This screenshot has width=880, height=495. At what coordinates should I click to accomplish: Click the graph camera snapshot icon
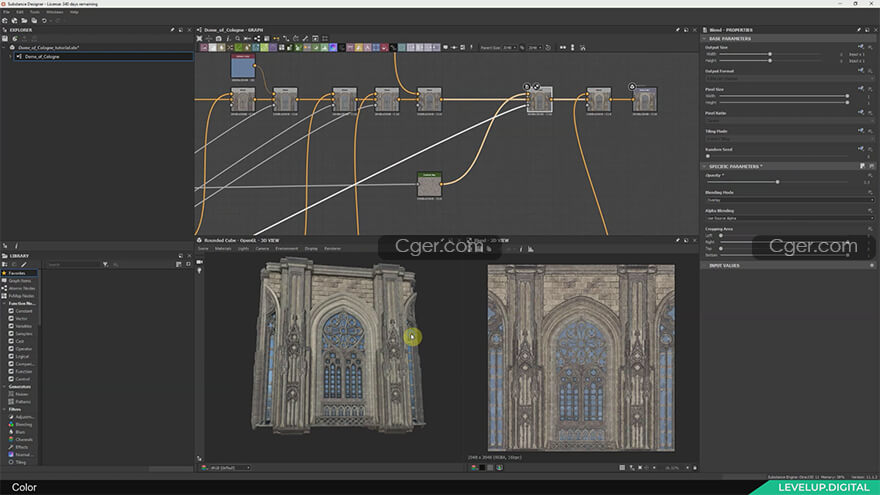click(219, 39)
